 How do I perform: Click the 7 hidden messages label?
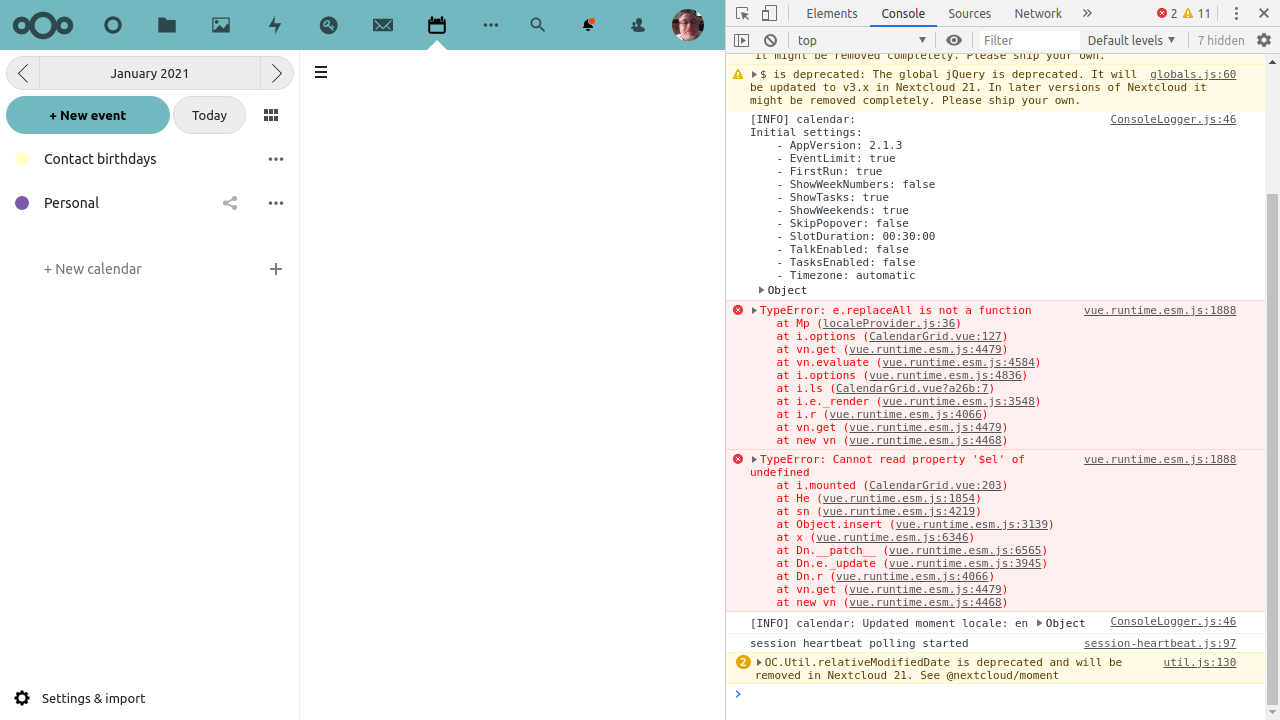[1221, 40]
